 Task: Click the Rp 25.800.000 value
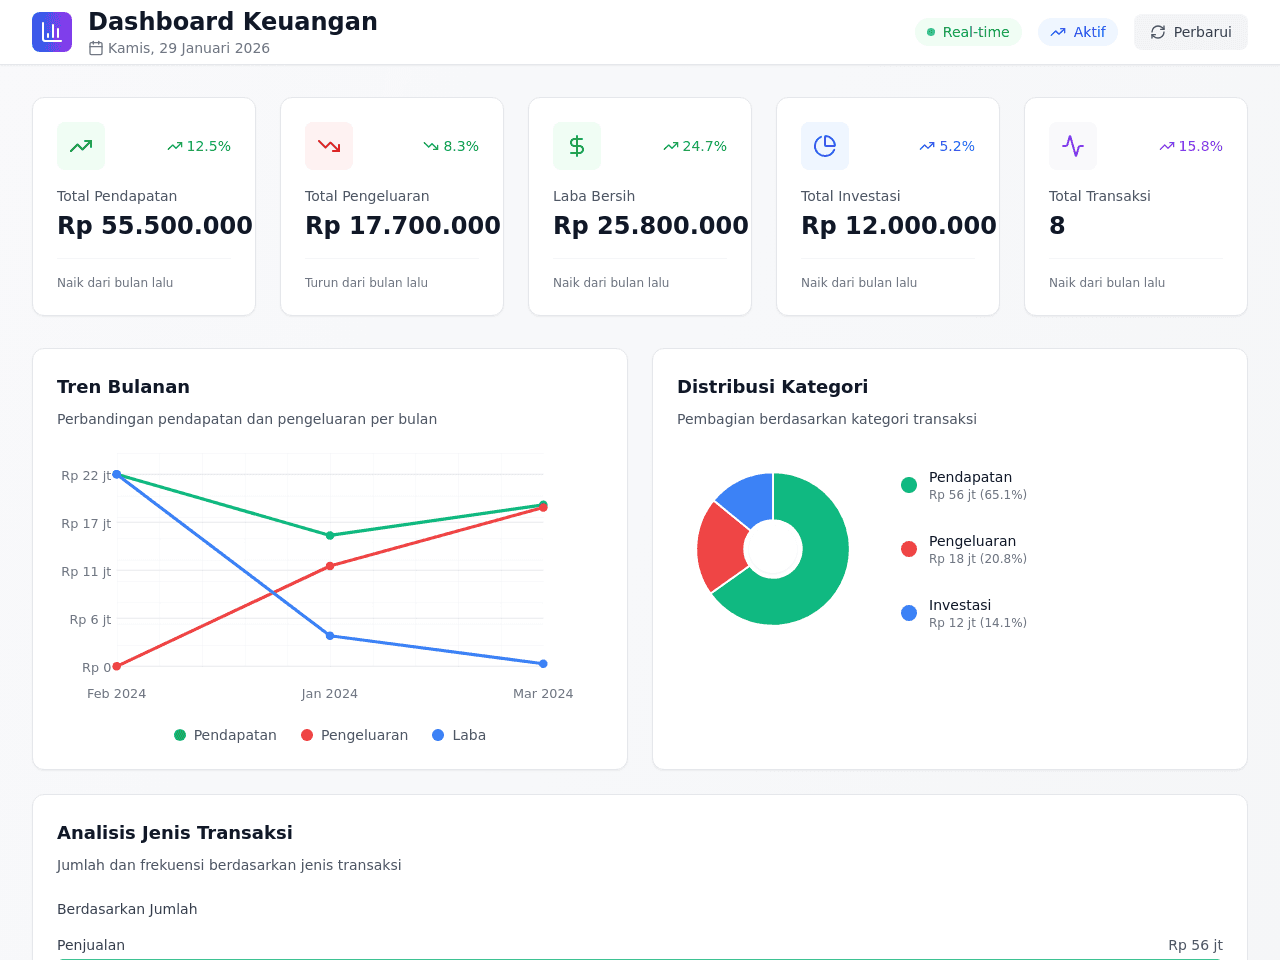[651, 226]
